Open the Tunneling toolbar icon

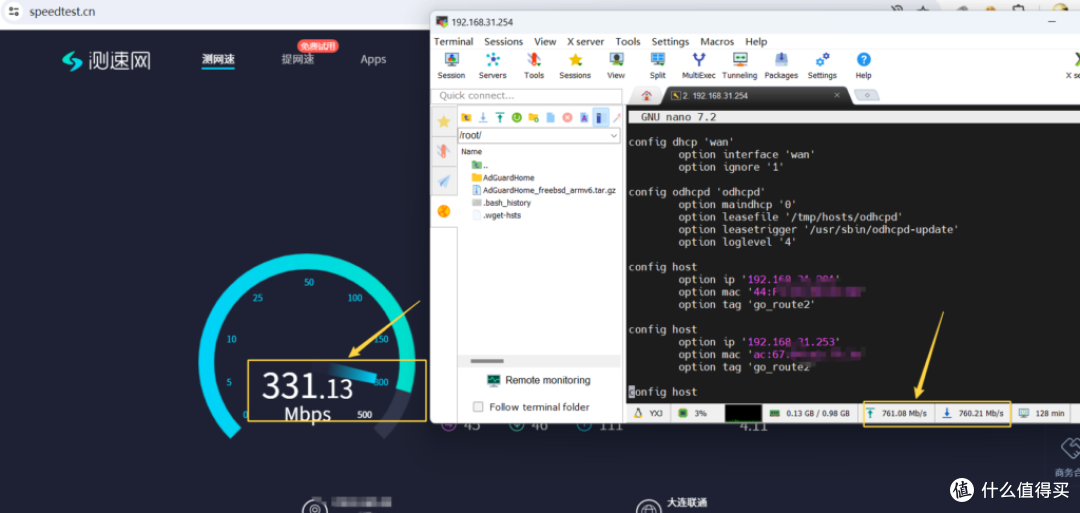coord(740,66)
